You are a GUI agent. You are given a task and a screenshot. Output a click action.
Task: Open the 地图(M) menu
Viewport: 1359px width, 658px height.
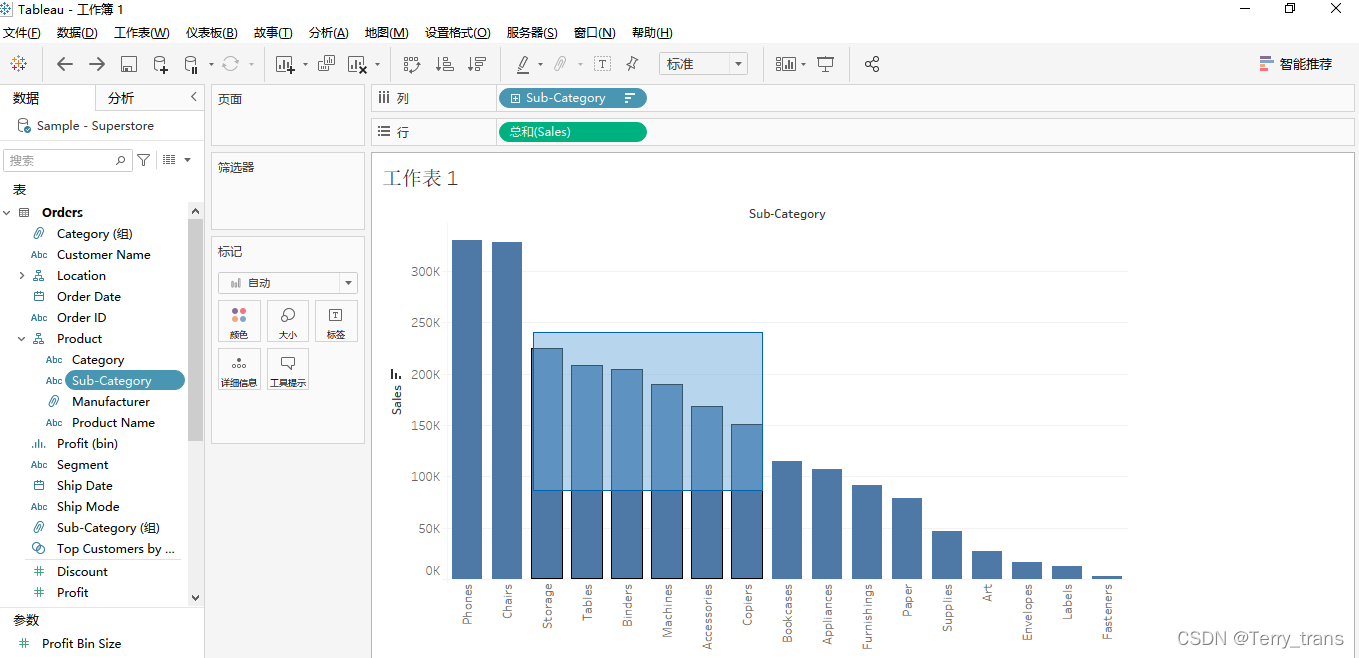coord(387,33)
